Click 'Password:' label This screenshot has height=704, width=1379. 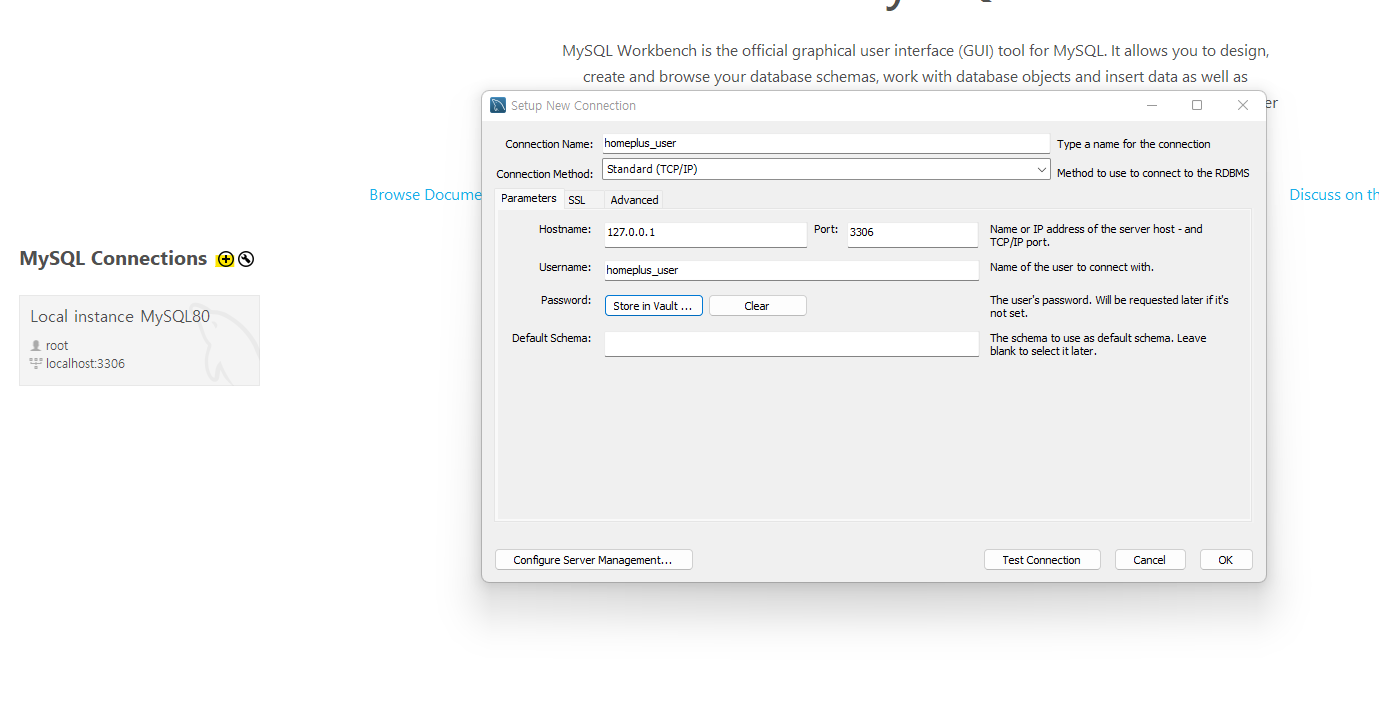click(566, 300)
